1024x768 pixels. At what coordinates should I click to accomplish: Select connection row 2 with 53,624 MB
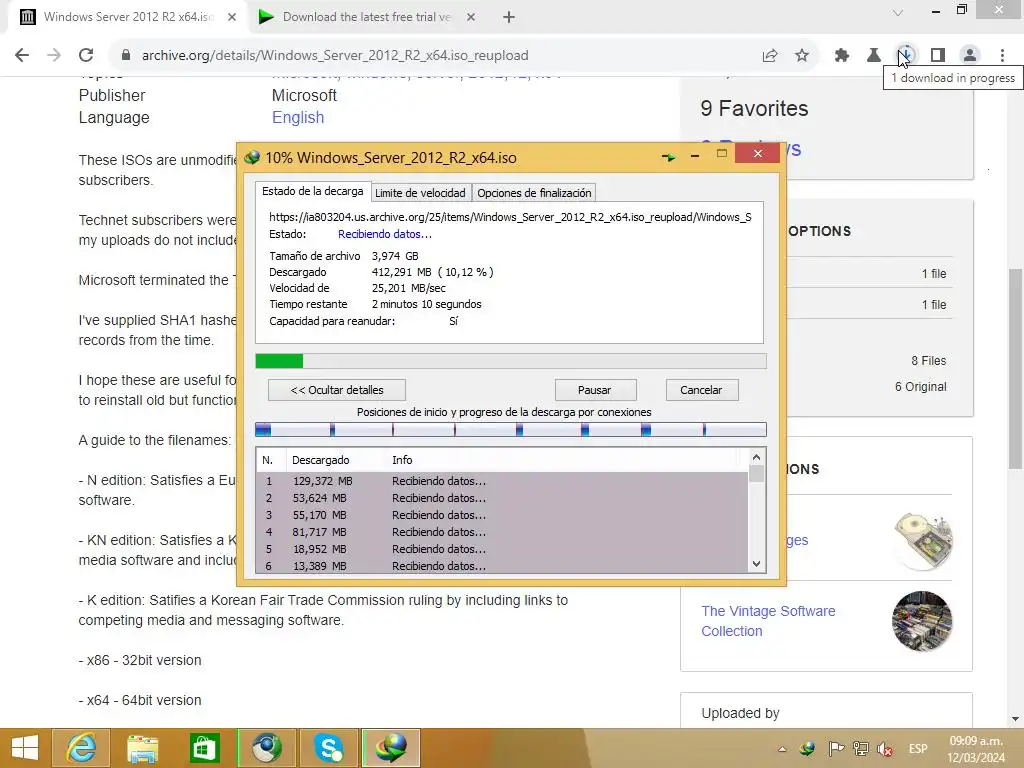[x=502, y=498]
